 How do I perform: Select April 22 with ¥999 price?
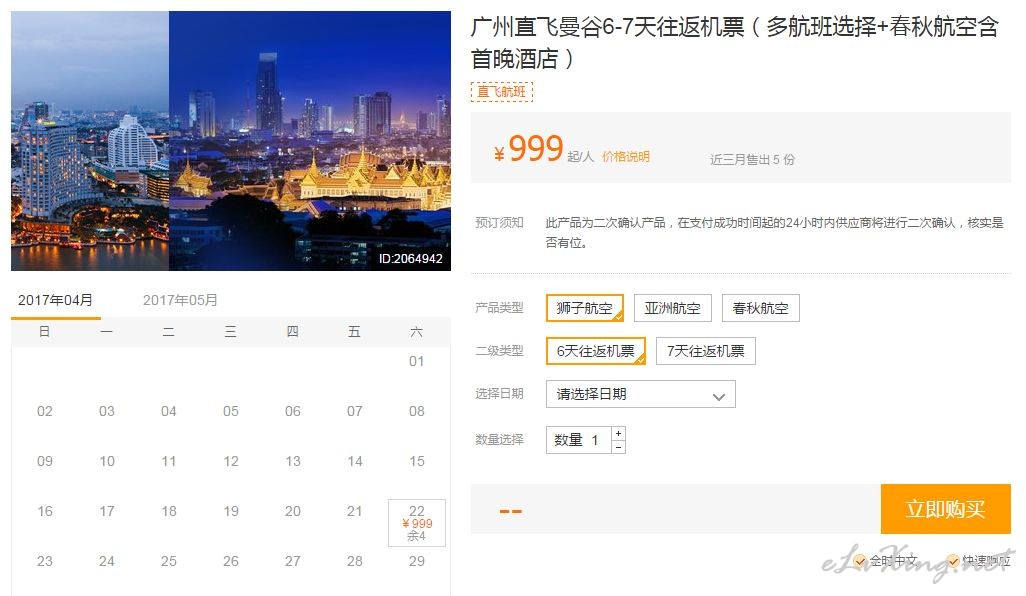click(417, 523)
